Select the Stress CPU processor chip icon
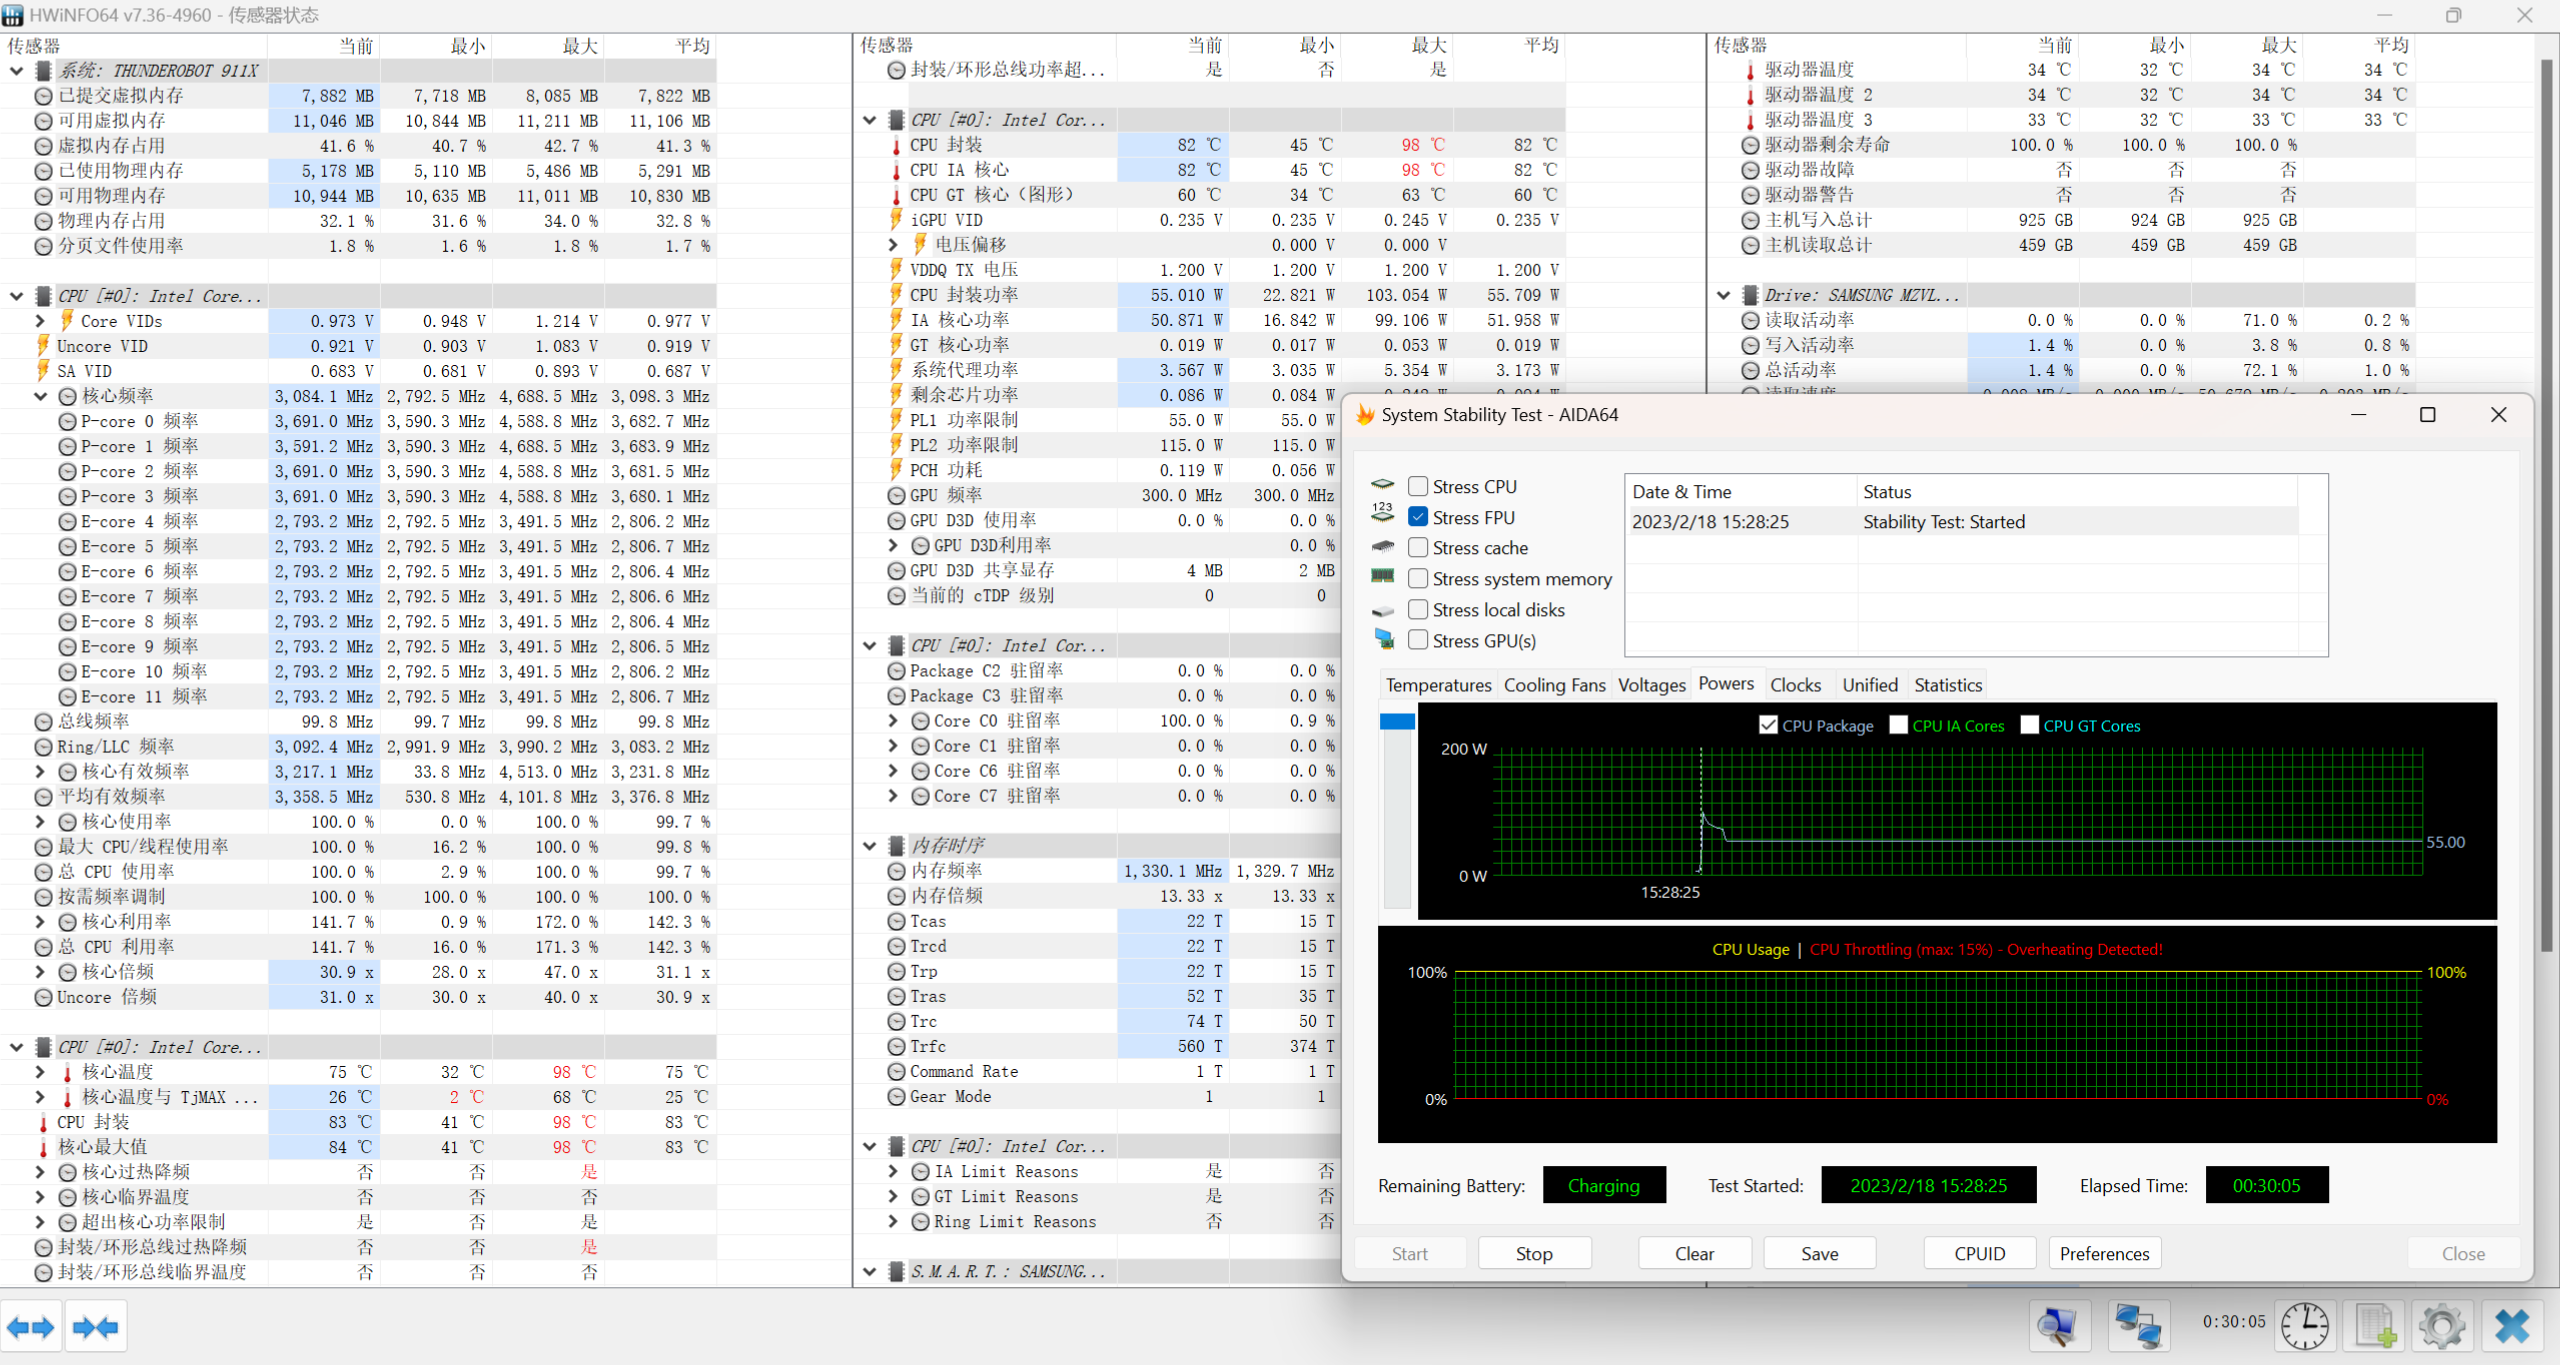 click(x=1385, y=486)
